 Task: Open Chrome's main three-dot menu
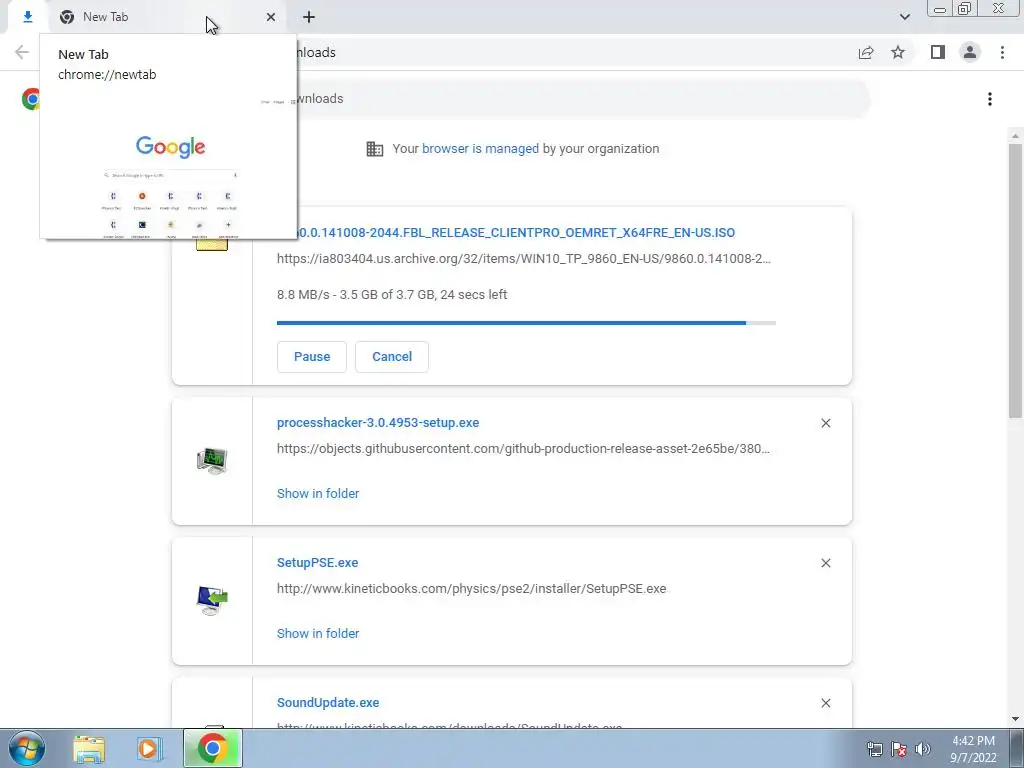tap(1002, 52)
